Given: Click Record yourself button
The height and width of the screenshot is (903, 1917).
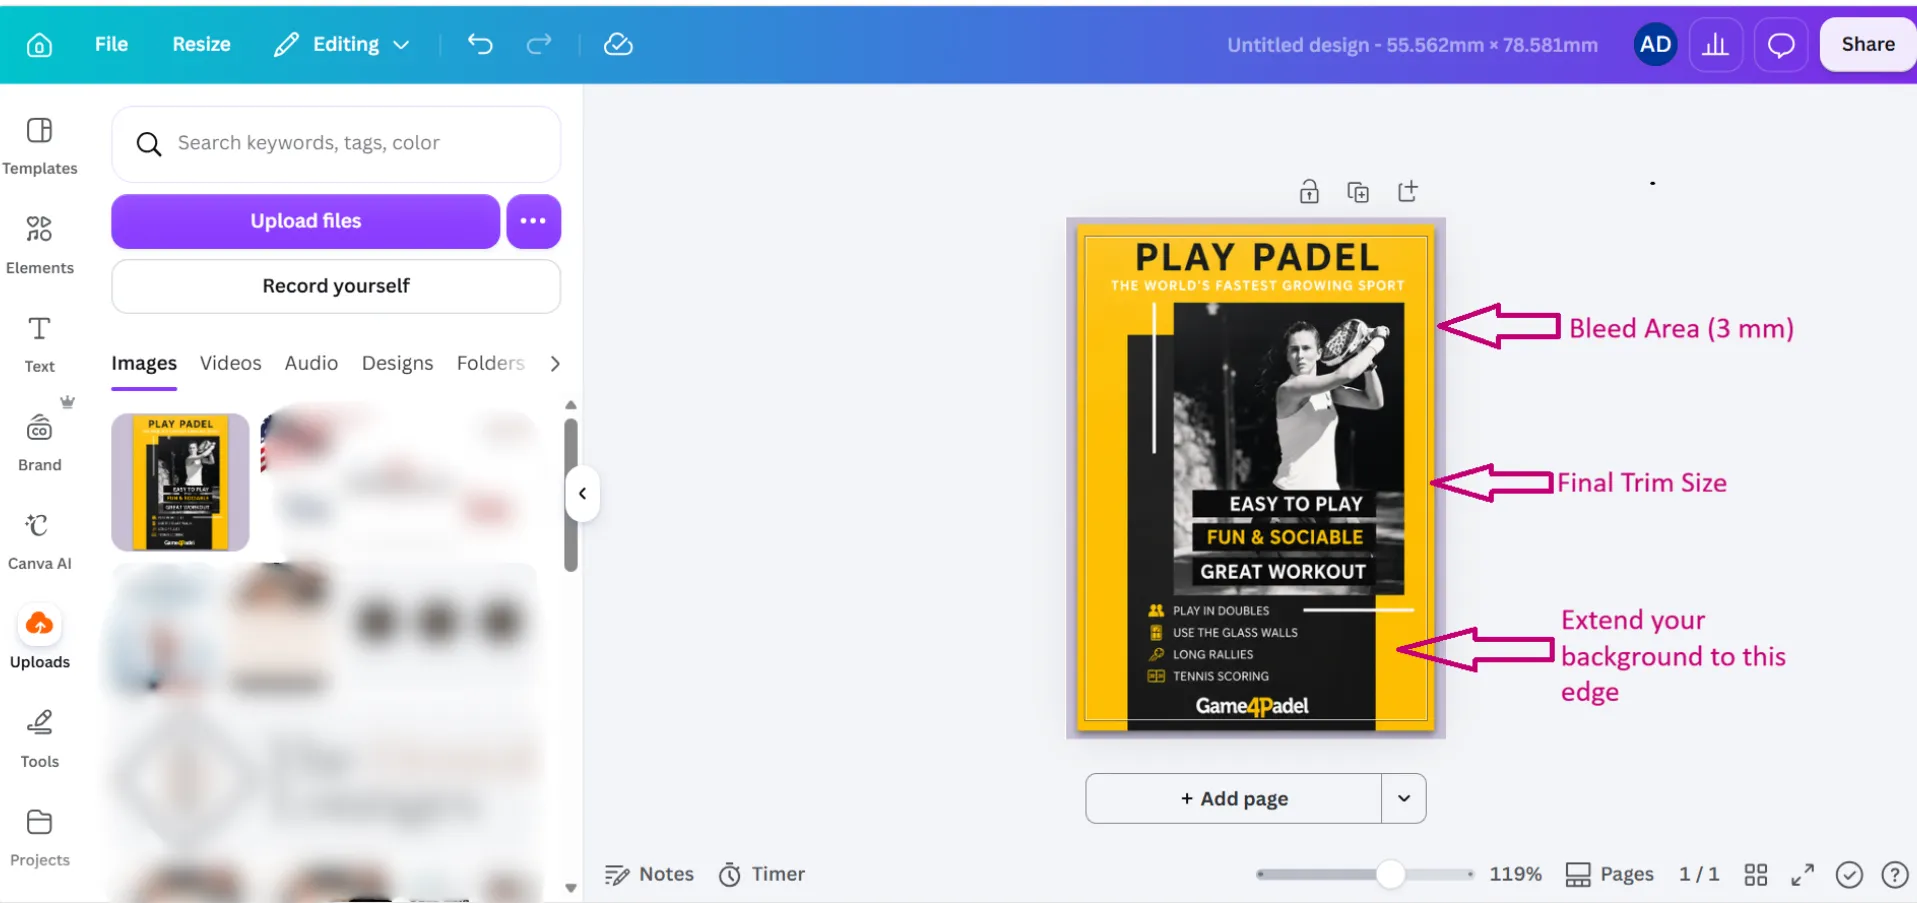Looking at the screenshot, I should tap(336, 286).
